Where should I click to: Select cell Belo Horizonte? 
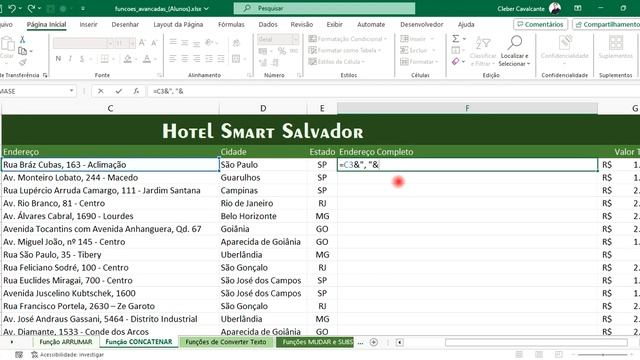263,216
